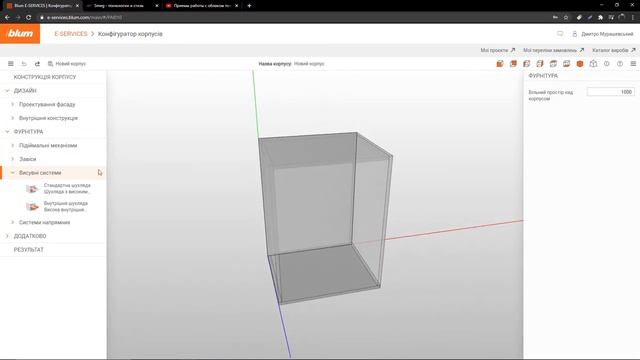Click the fifth gray cabinet view icon
This screenshot has width=640, height=360.
[x=553, y=64]
